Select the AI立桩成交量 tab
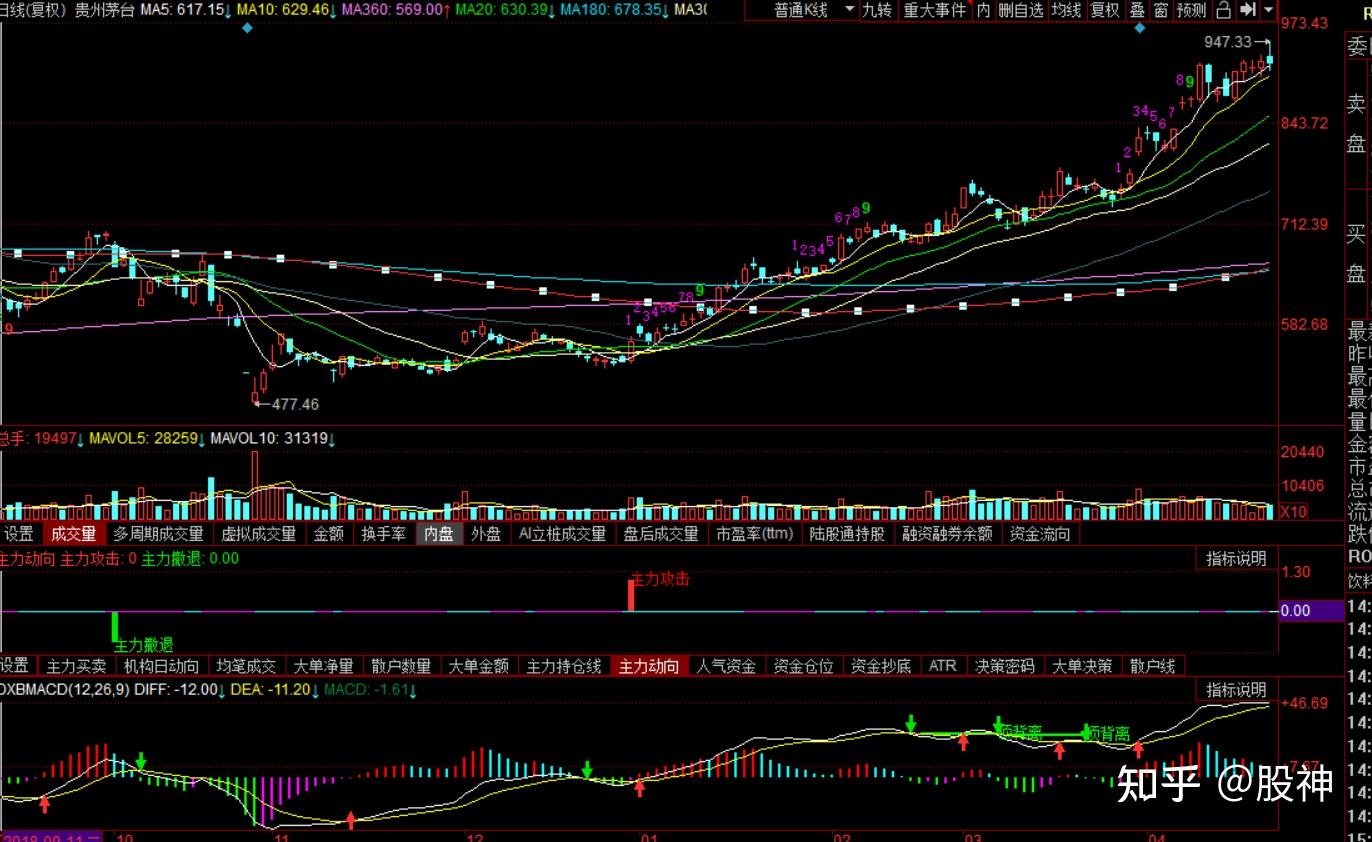 tap(562, 534)
